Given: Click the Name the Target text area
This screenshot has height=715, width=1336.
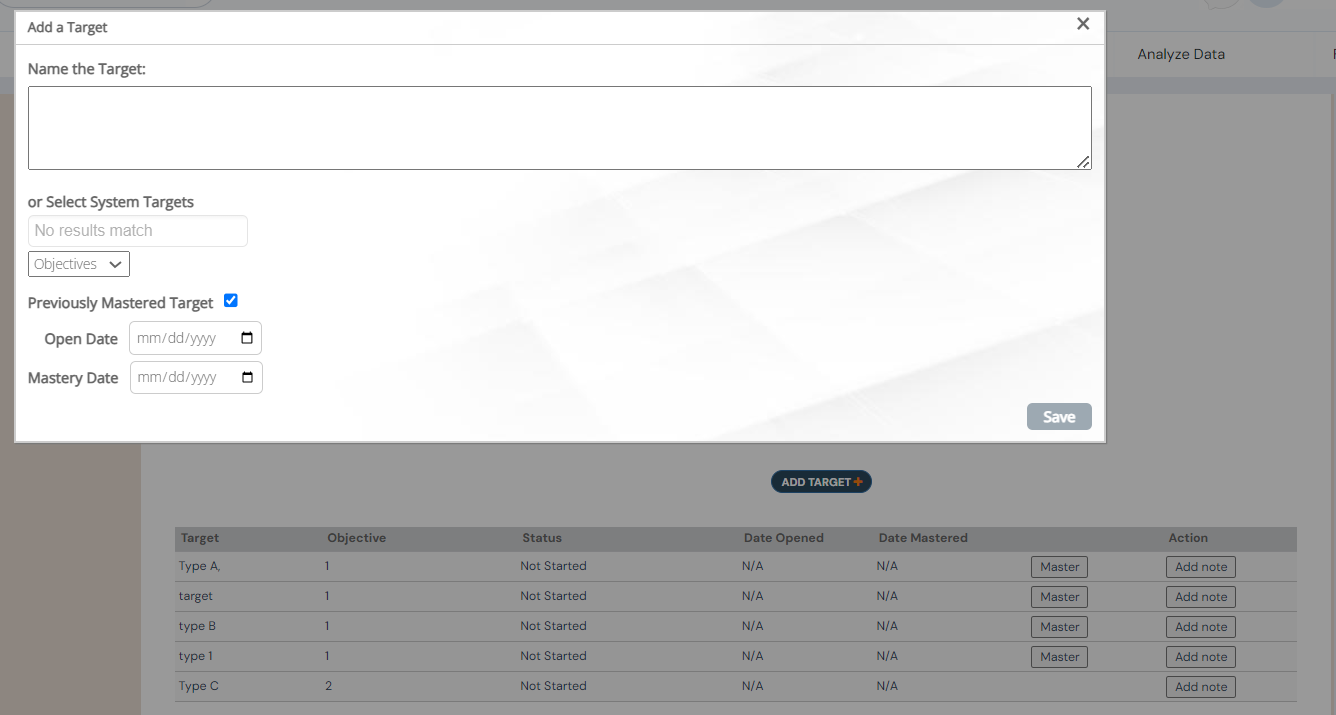Looking at the screenshot, I should click(x=559, y=128).
